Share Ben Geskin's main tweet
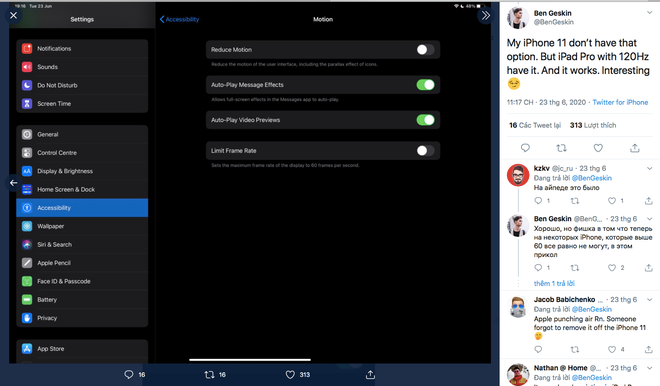Image resolution: width=660 pixels, height=386 pixels. tap(635, 148)
